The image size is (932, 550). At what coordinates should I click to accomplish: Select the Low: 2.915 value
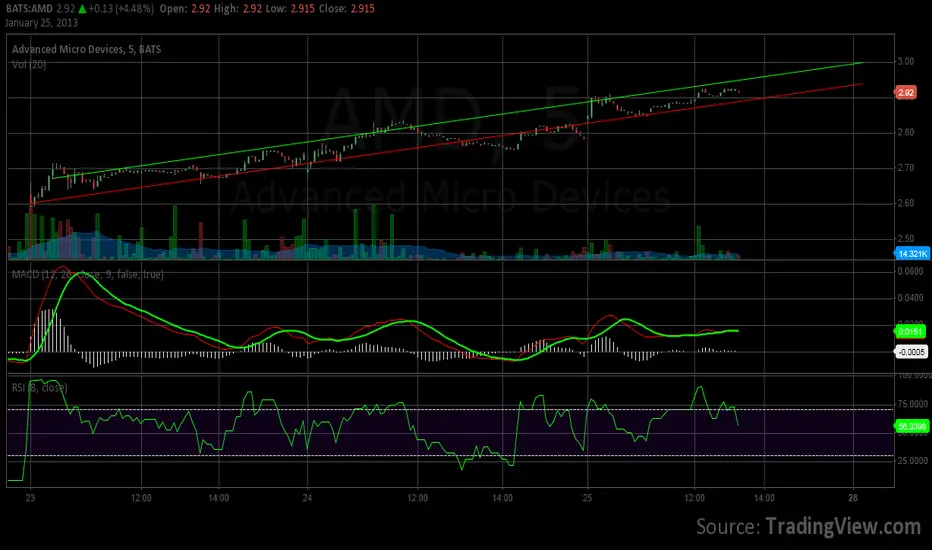point(290,9)
